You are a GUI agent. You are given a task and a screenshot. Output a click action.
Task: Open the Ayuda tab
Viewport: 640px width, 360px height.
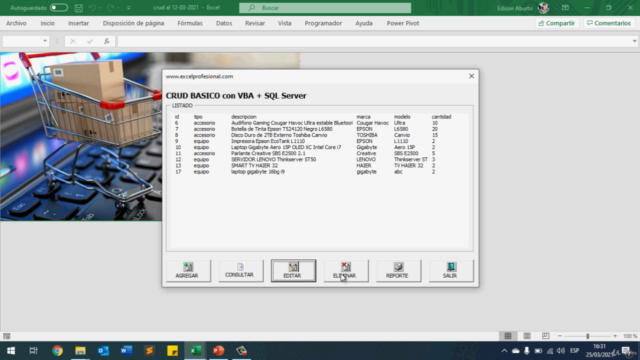(364, 23)
